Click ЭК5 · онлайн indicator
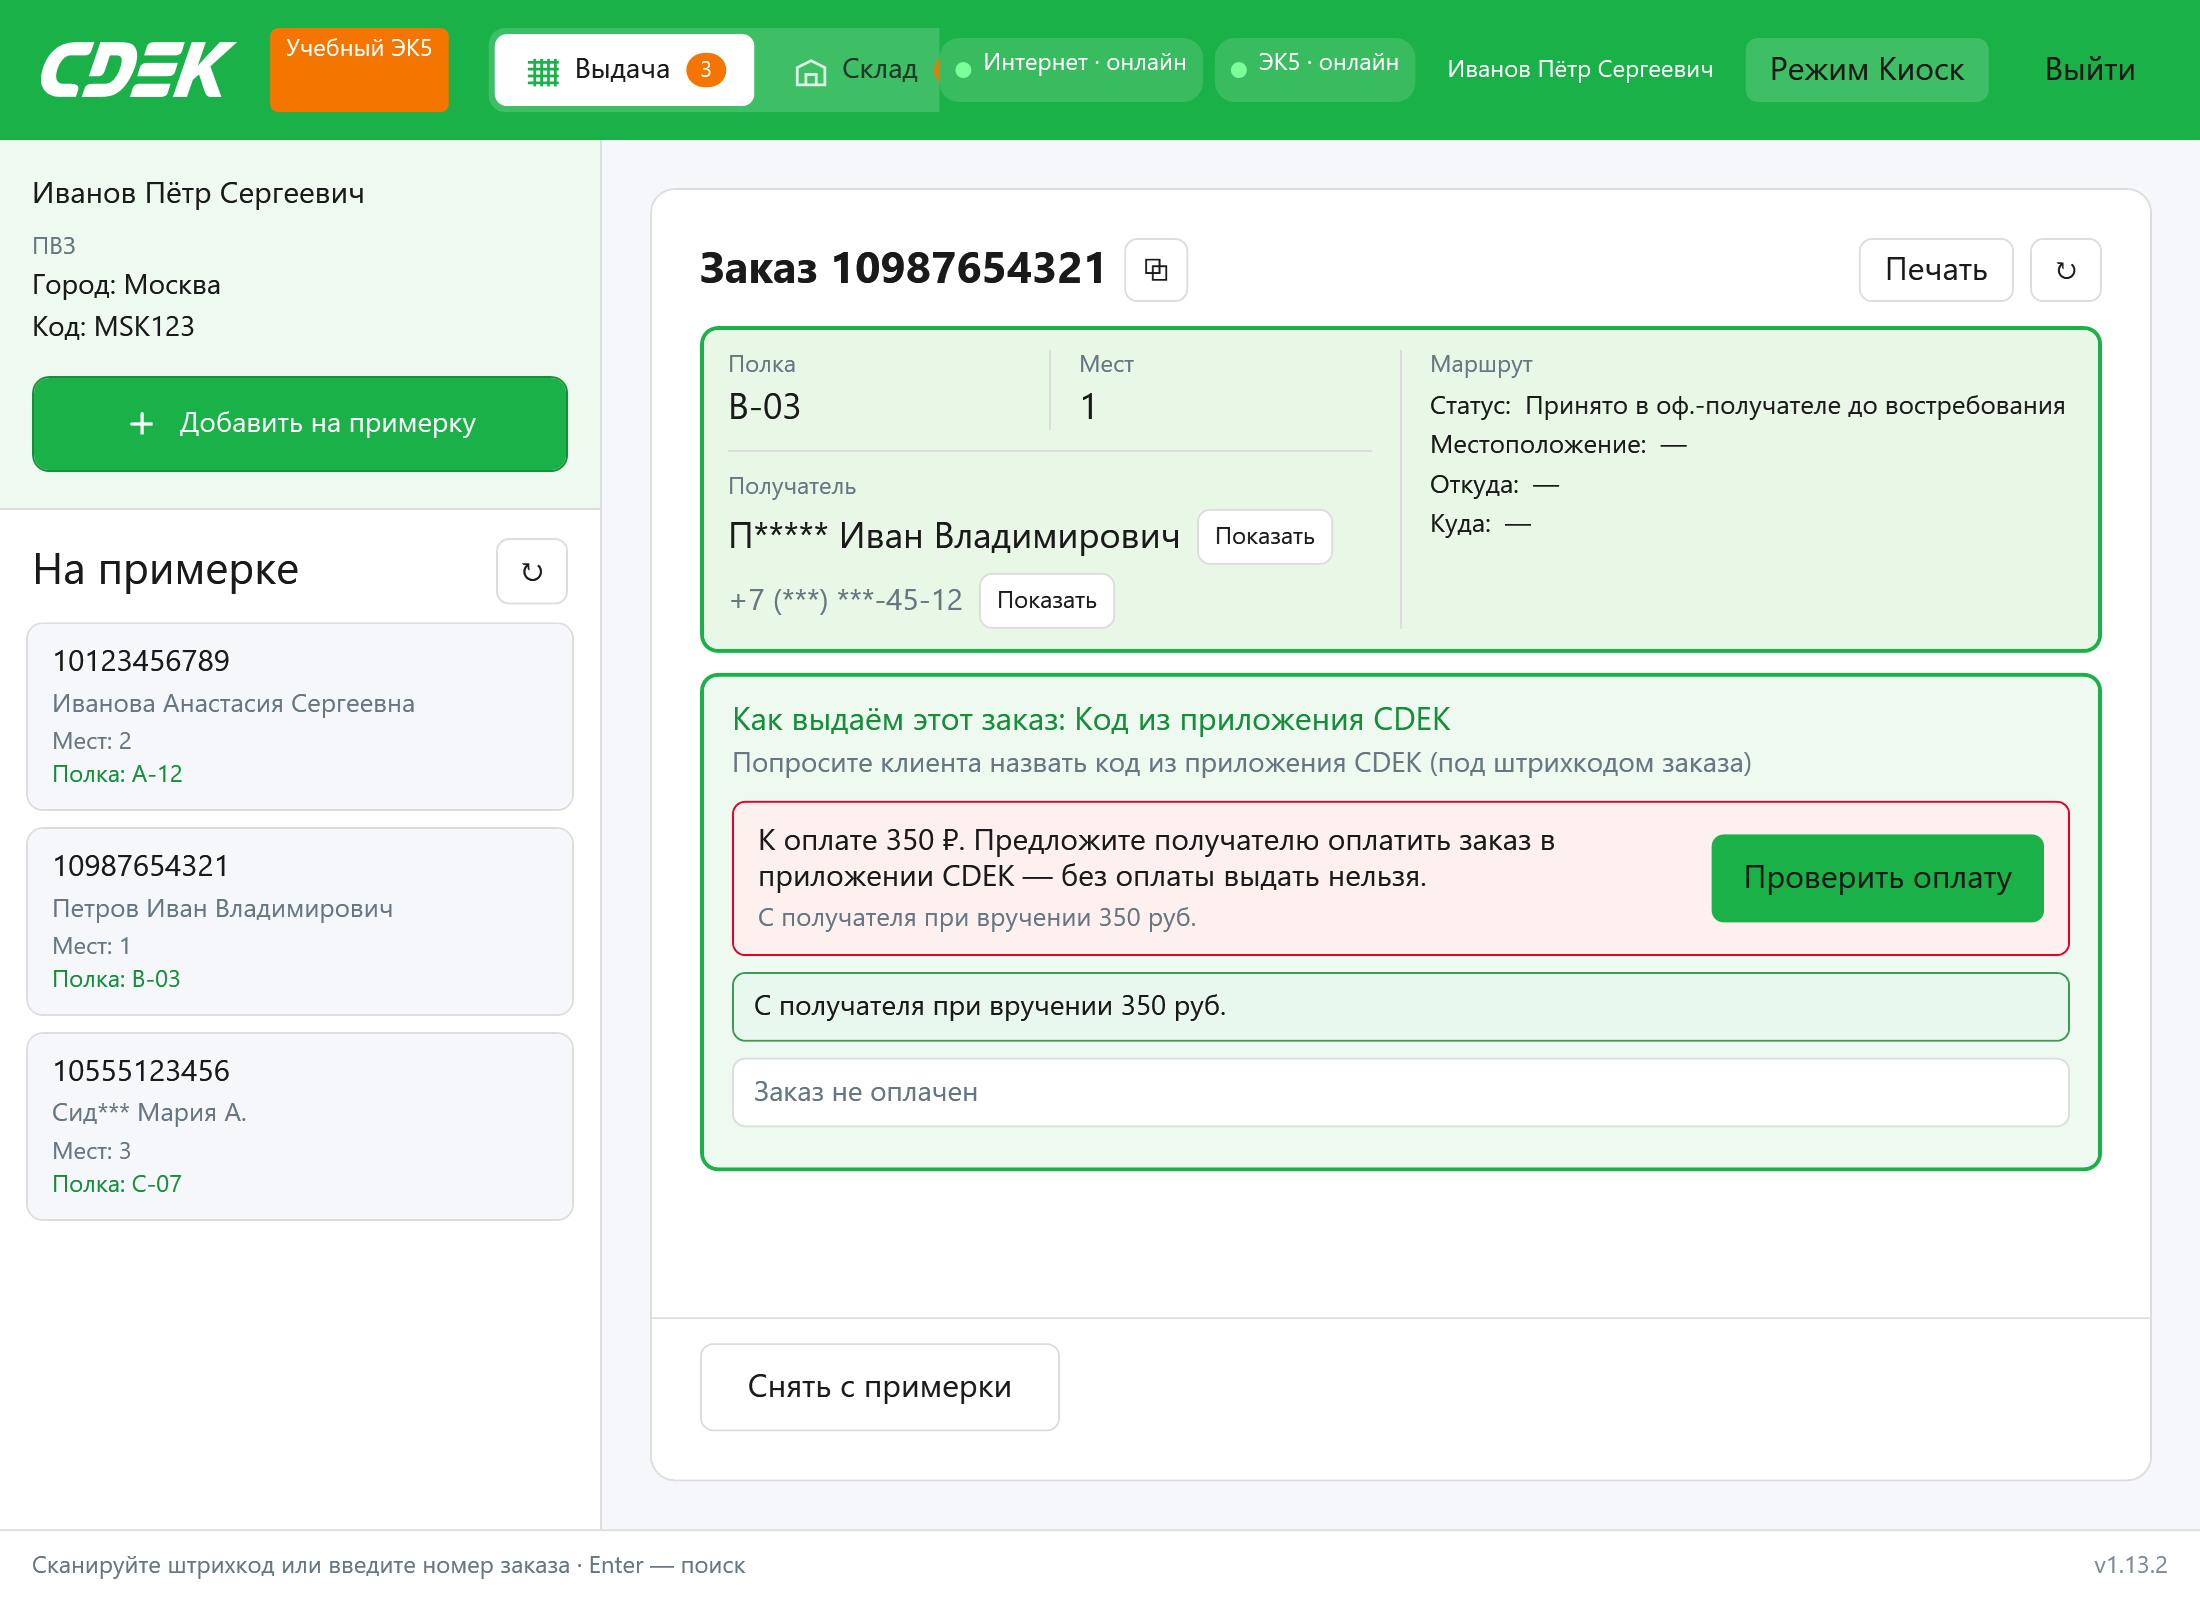This screenshot has height=1600, width=2200. [1314, 70]
